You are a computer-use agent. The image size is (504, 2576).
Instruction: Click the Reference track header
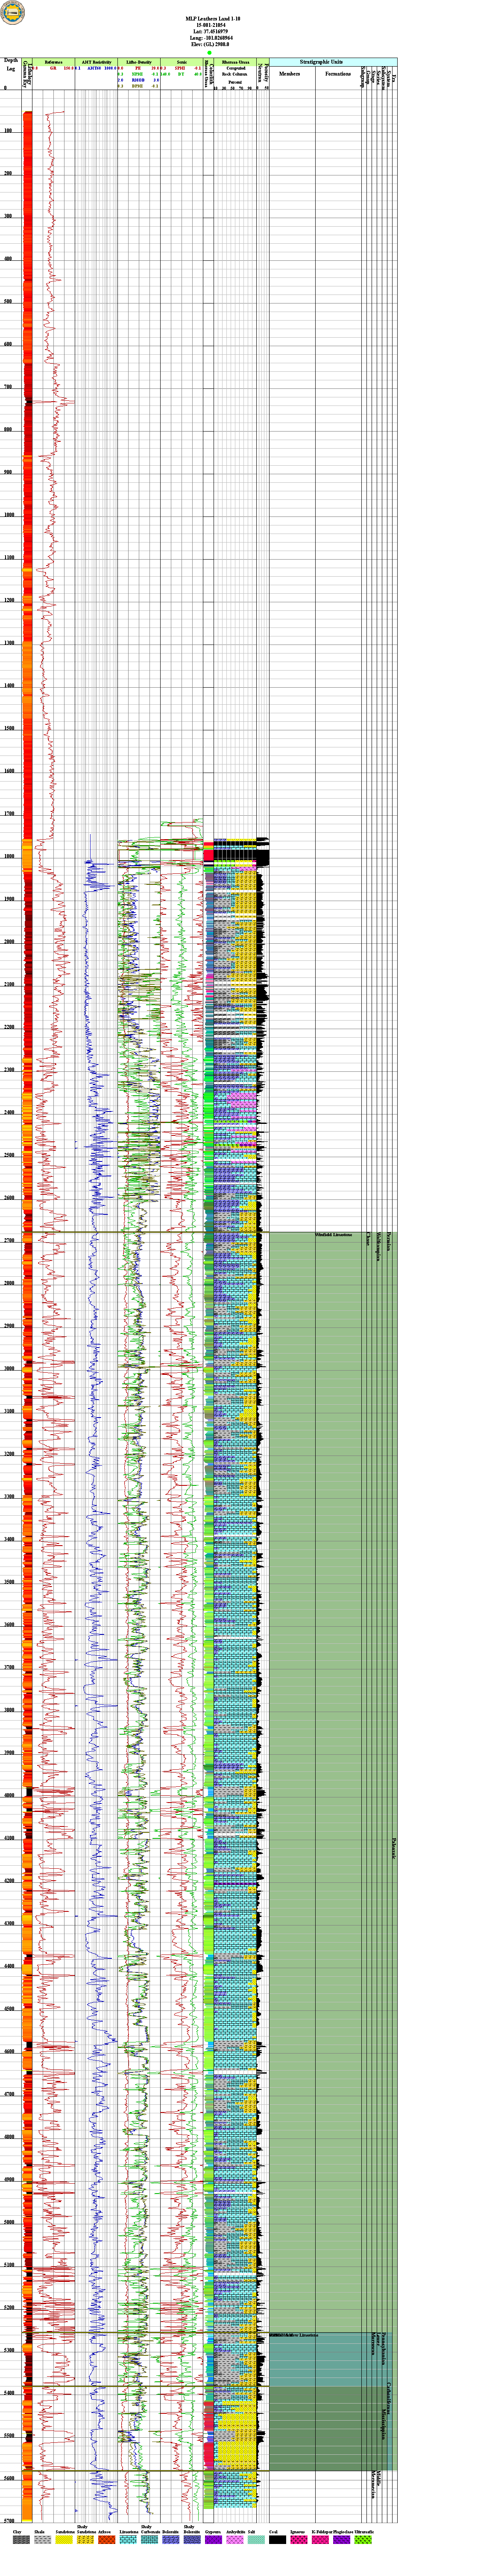point(54,62)
